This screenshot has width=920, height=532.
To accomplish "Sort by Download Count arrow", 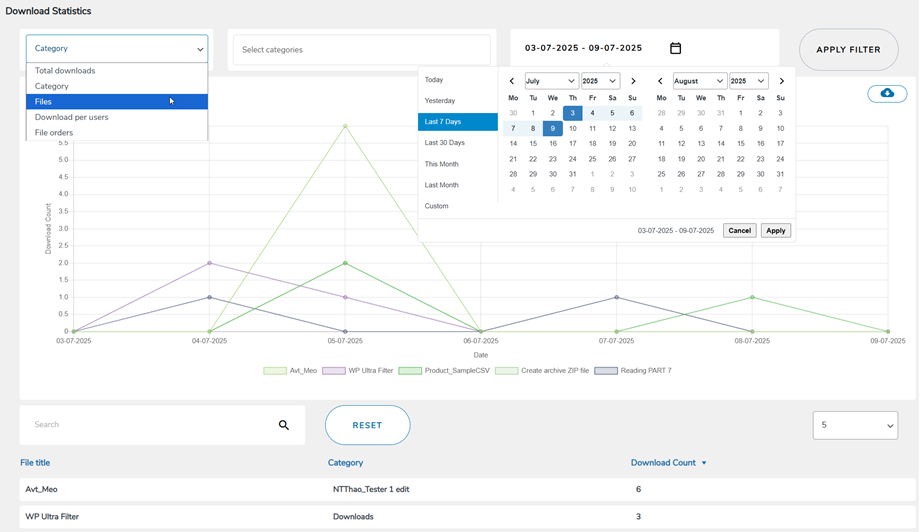I will pos(704,463).
